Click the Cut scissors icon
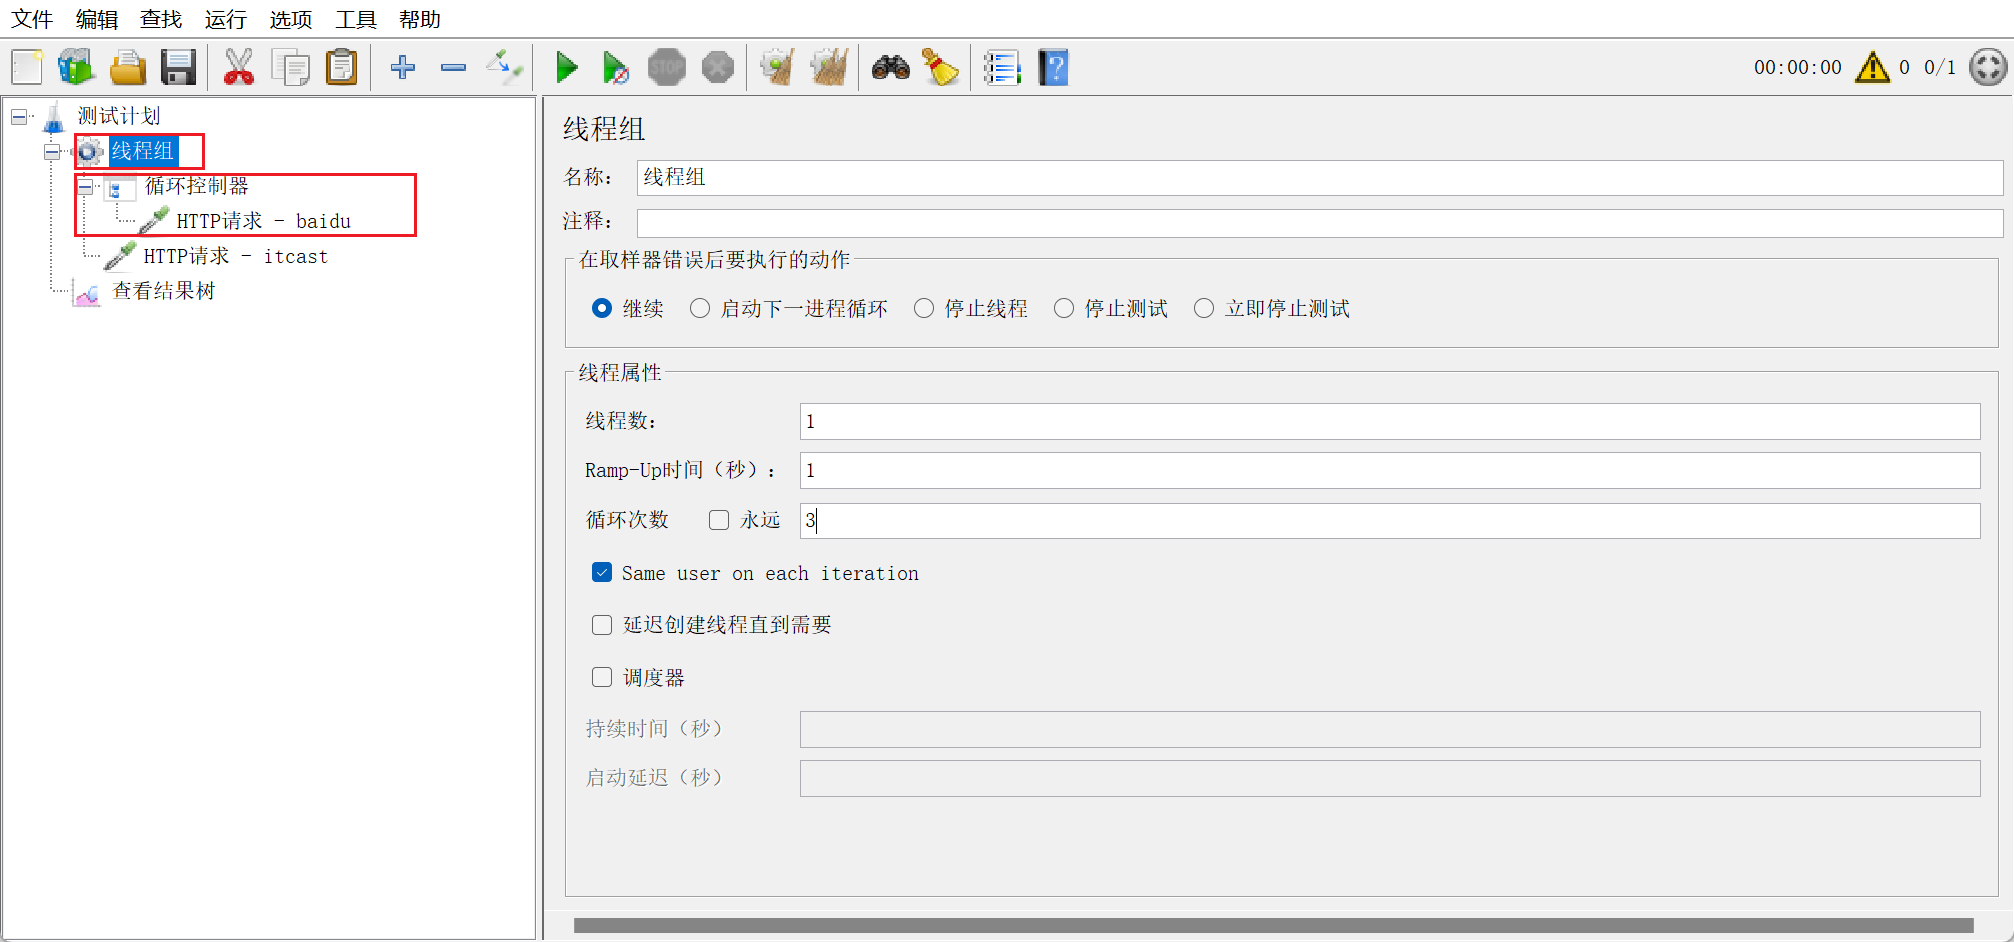2014x942 pixels. point(239,67)
